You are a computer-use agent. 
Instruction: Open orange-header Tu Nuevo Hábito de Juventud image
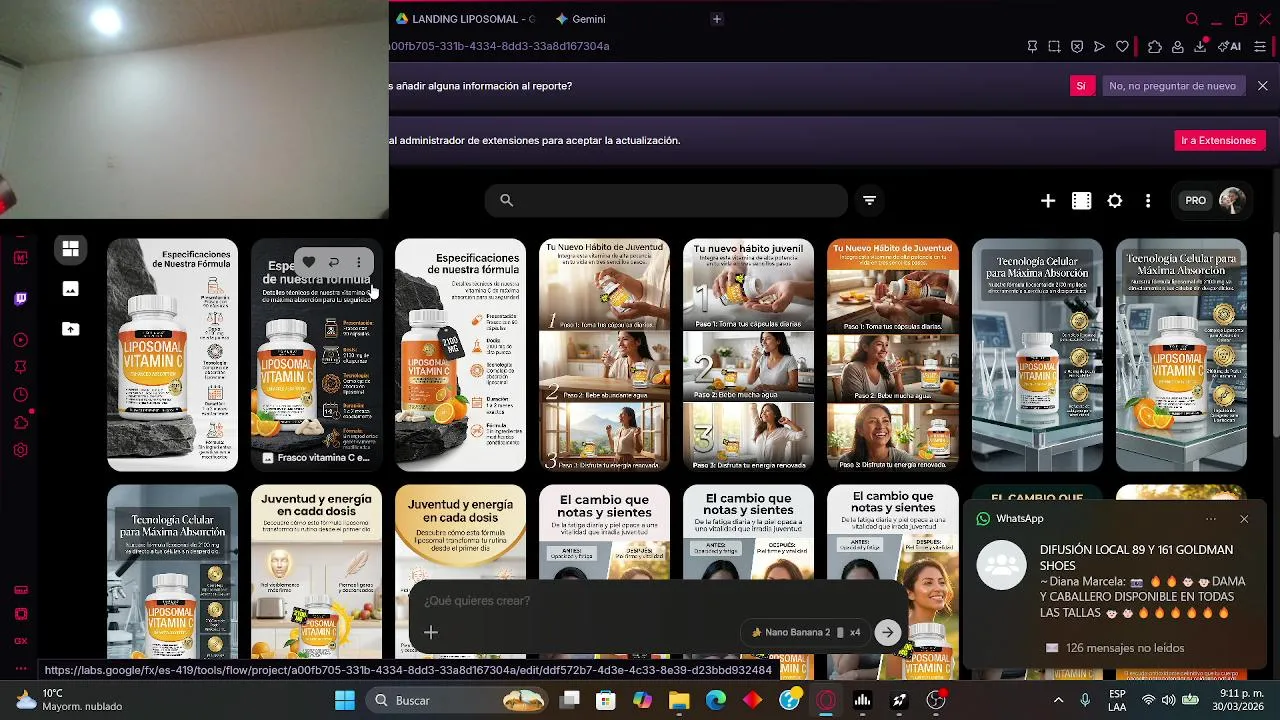coord(893,355)
